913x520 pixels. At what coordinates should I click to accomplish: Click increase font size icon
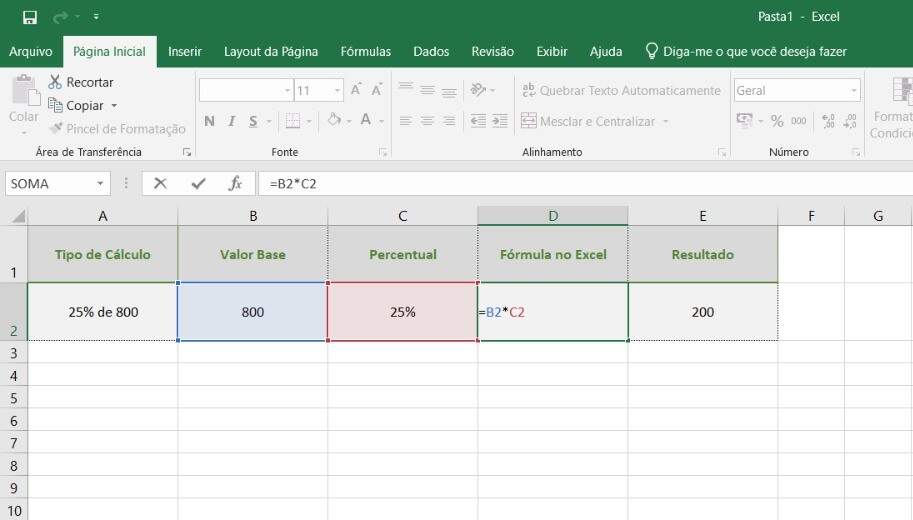click(356, 90)
